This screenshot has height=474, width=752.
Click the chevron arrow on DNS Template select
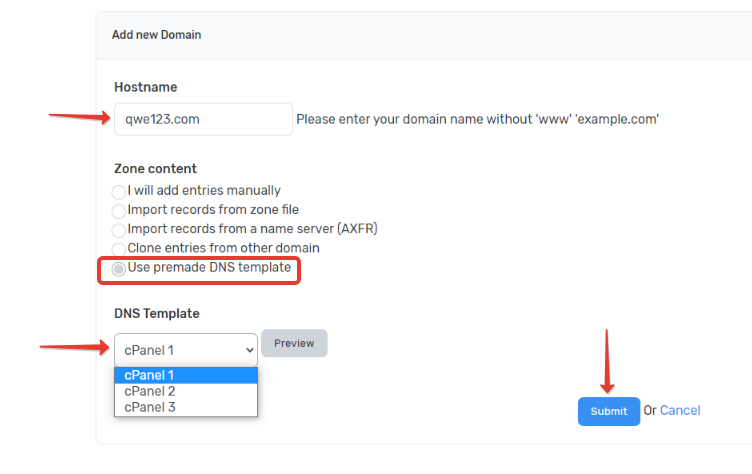tap(249, 349)
